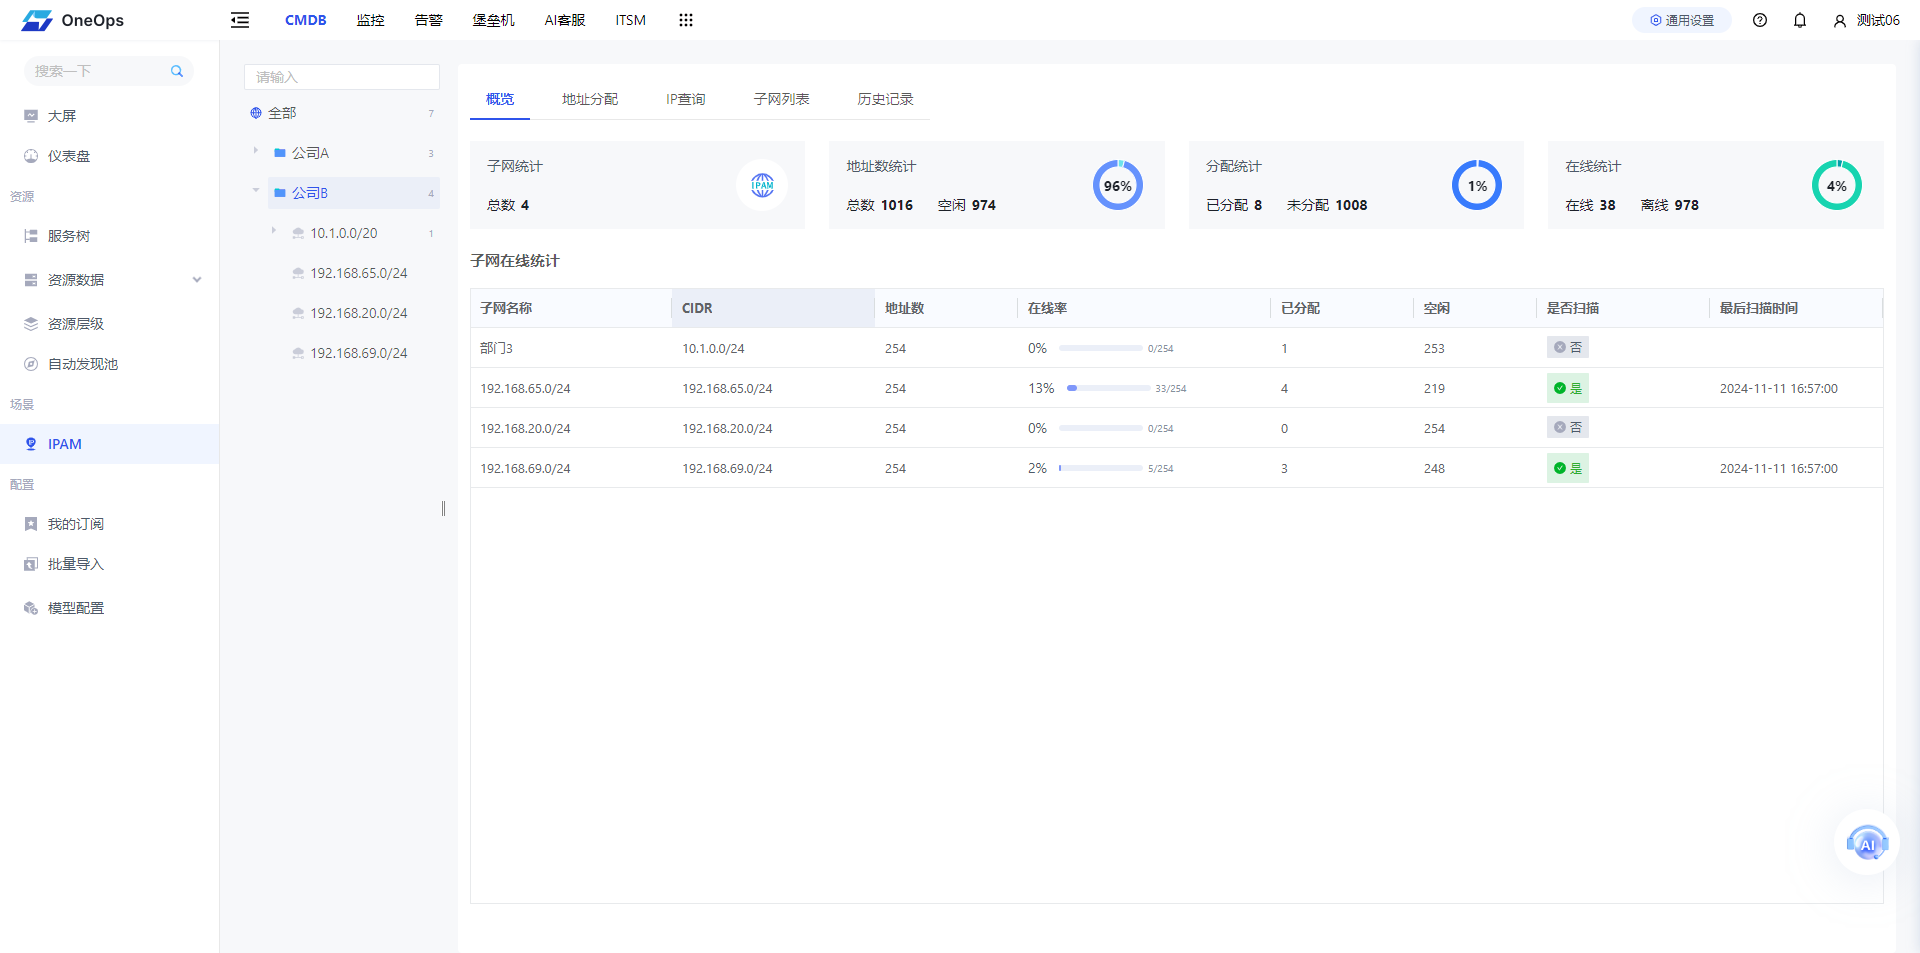This screenshot has height=953, width=1920.
Task: Click the 否 scan badge for 部门3
Action: (1567, 347)
